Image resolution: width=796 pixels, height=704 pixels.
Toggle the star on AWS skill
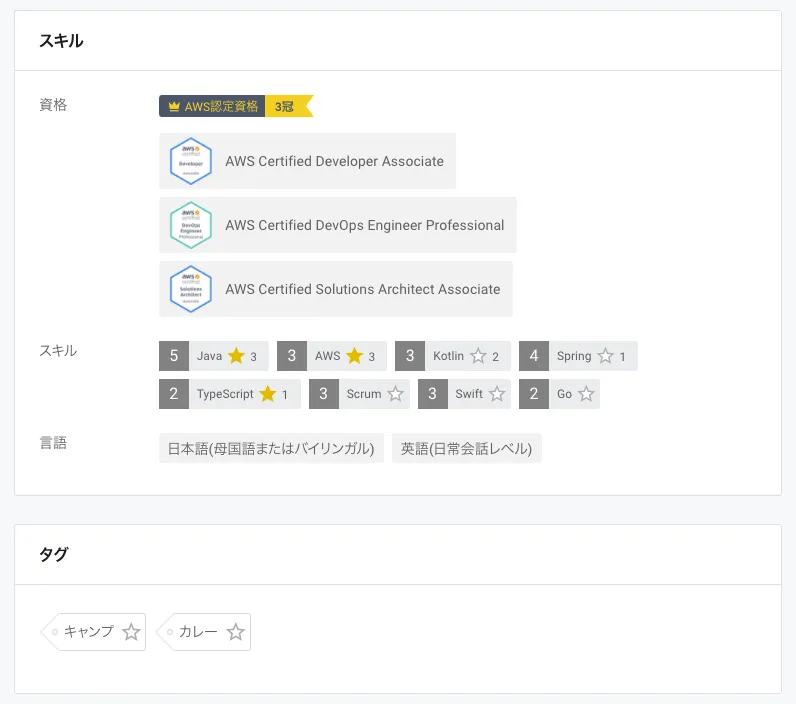(354, 356)
